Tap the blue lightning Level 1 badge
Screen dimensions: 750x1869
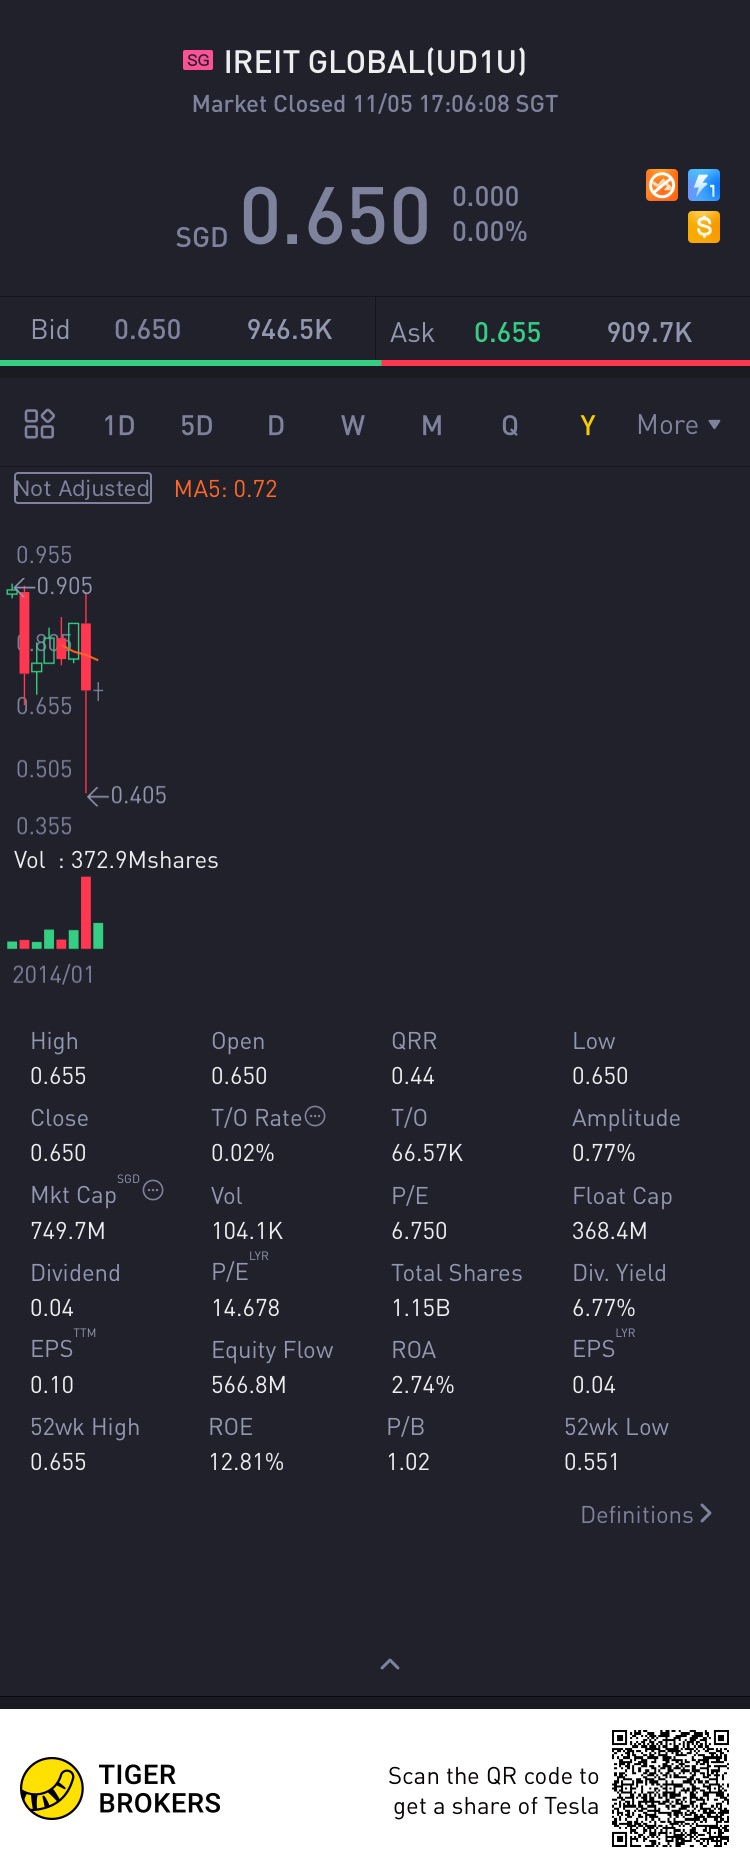click(x=704, y=185)
